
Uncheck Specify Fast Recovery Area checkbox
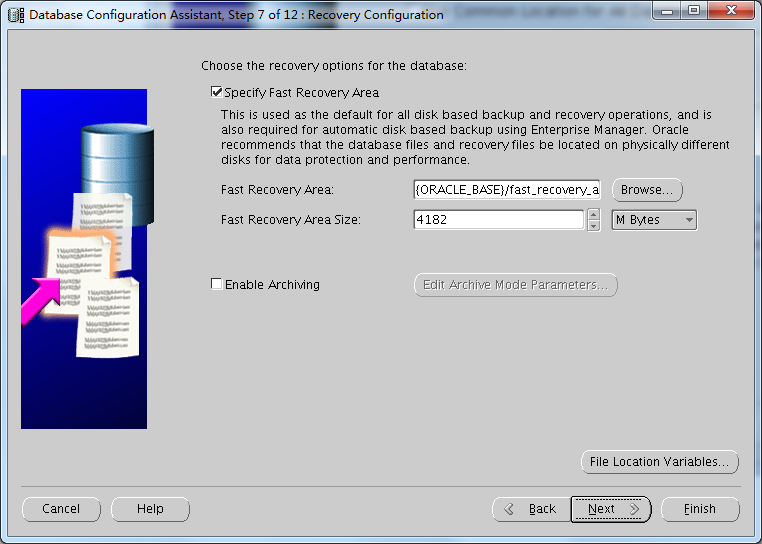click(217, 92)
